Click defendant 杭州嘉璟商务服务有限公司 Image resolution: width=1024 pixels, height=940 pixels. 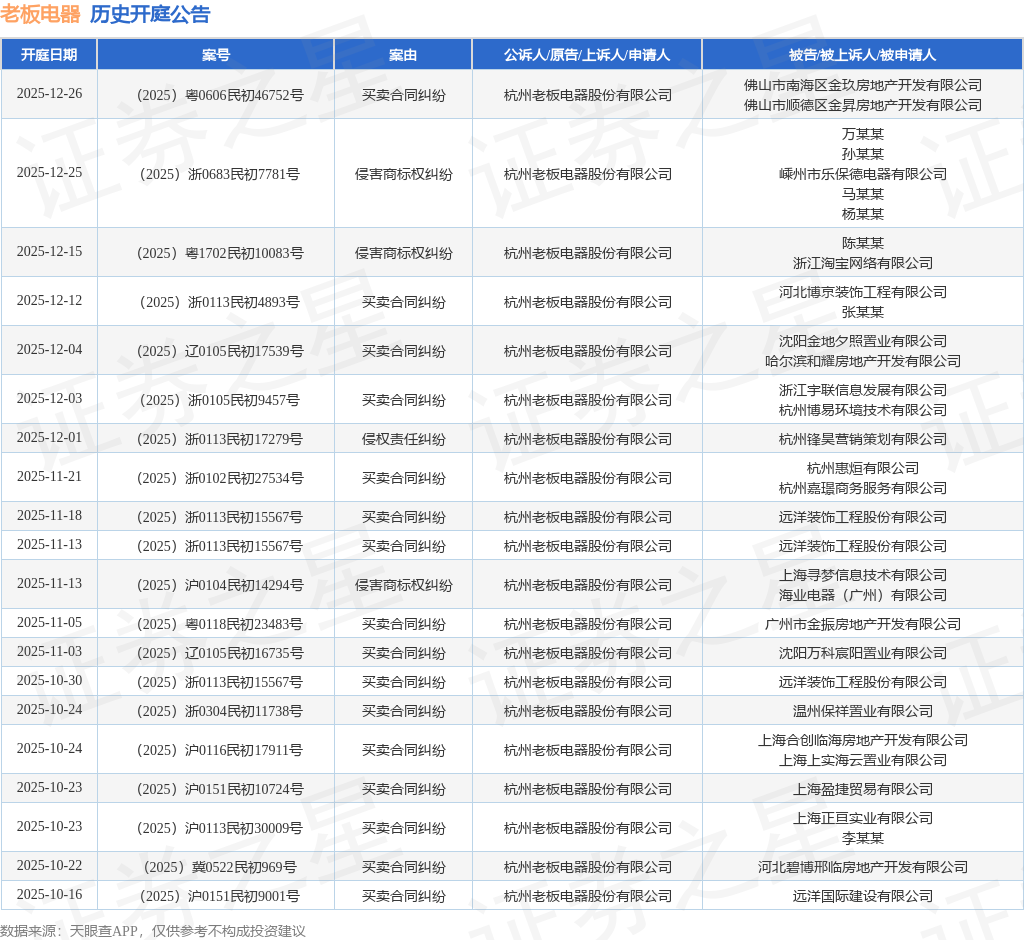(863, 489)
